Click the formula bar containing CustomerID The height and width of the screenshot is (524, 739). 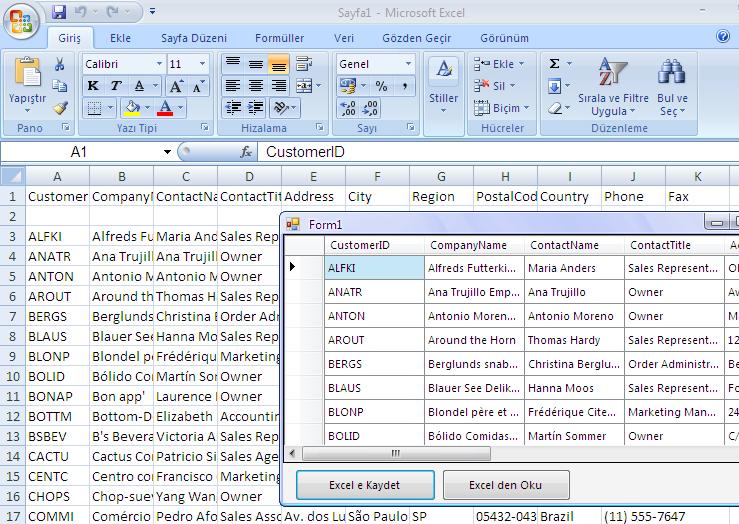click(498, 152)
